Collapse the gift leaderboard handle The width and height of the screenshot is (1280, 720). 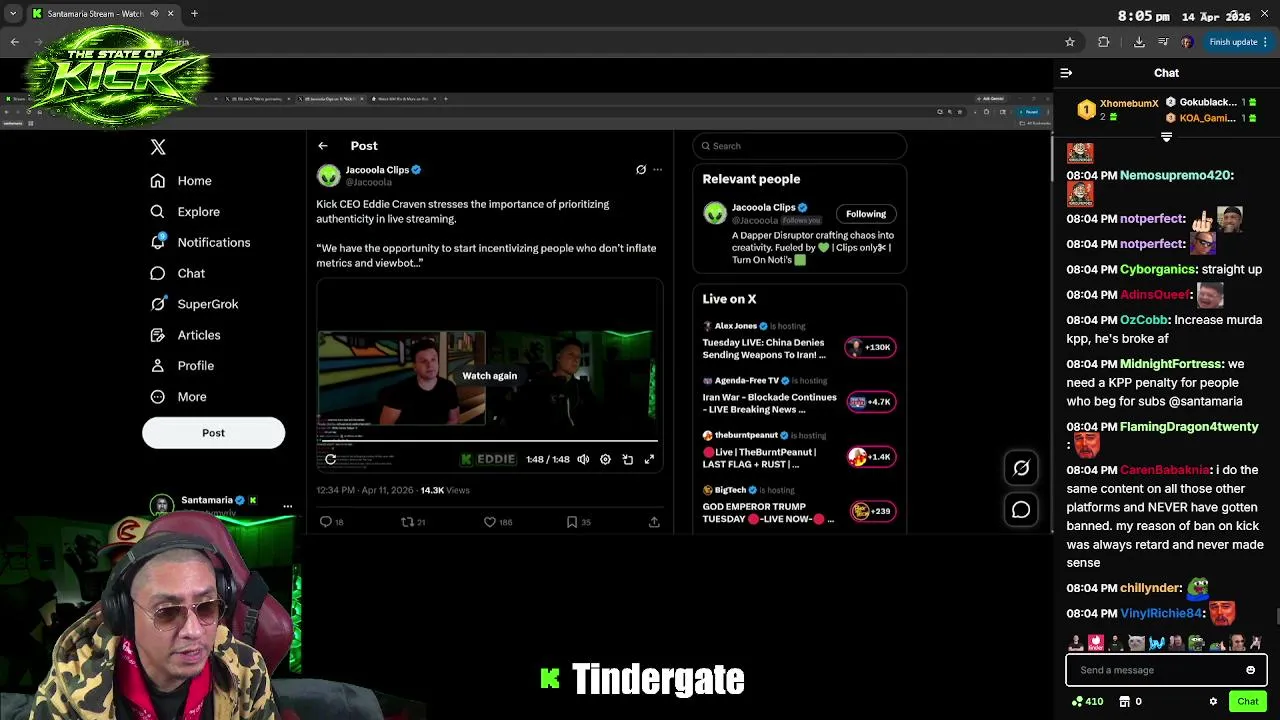[1166, 137]
